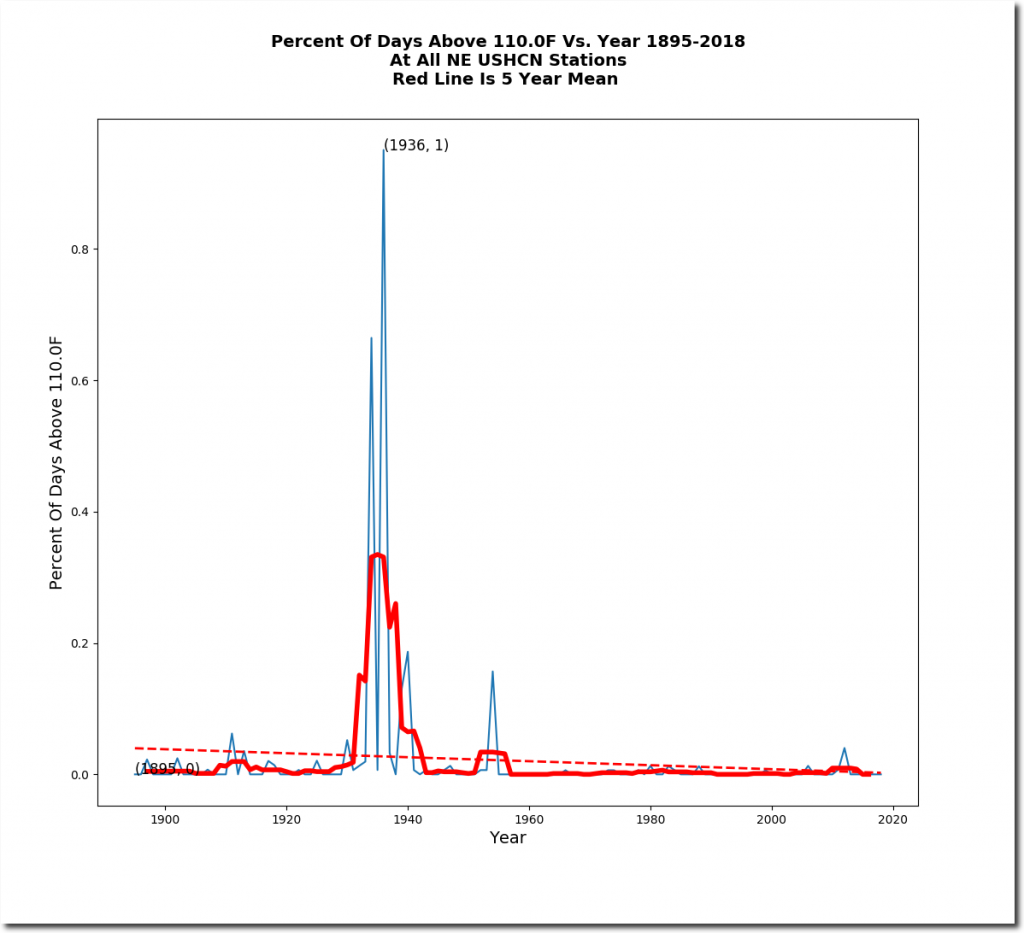This screenshot has height=933, width=1024.
Task: Click the 2000 x-axis tick label
Action: [x=772, y=820]
